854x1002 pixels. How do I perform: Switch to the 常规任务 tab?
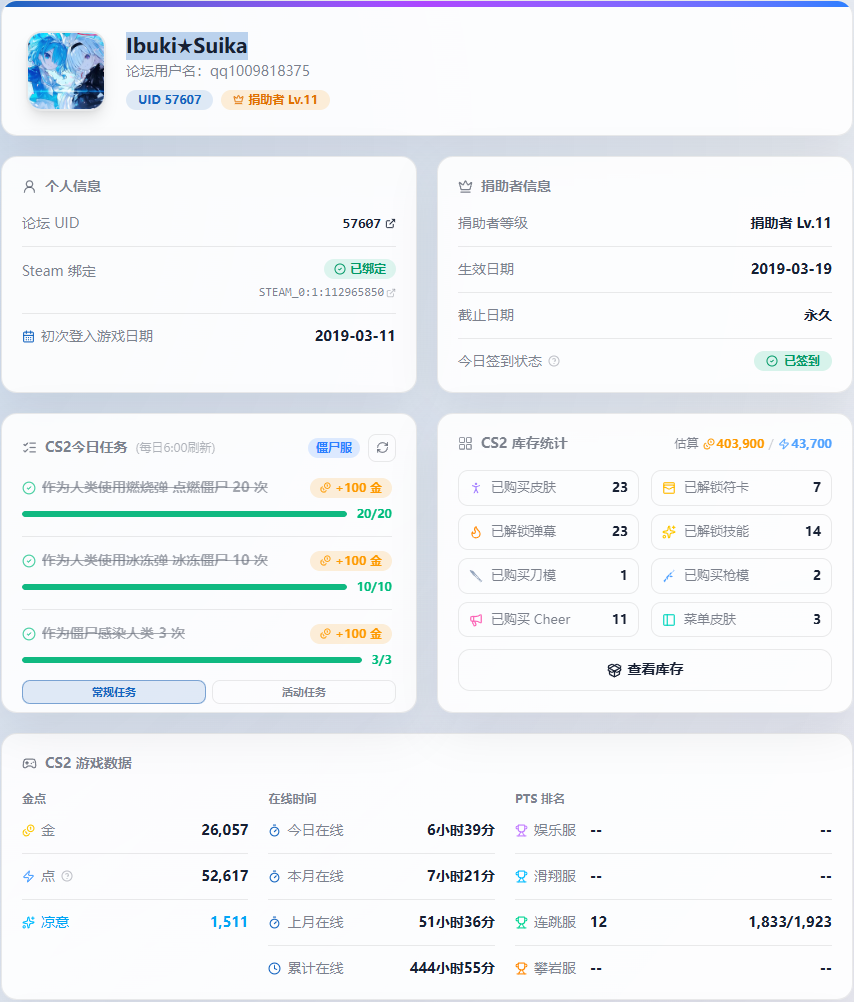pos(114,692)
